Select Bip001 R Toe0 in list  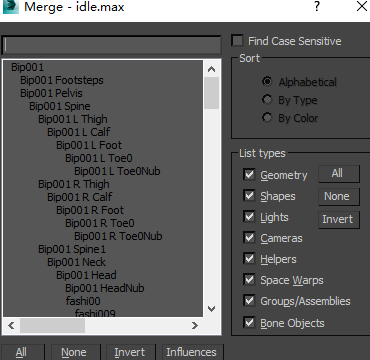pos(100,223)
